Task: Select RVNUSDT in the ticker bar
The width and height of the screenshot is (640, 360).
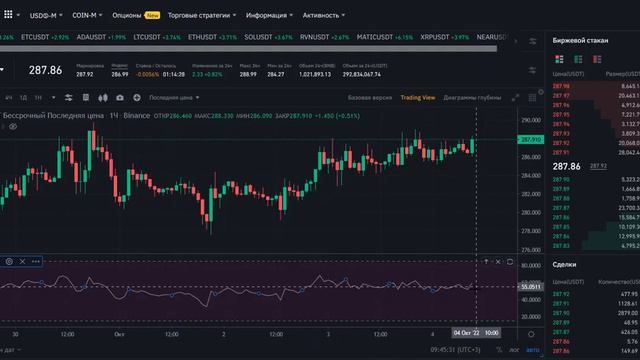Action: click(324, 37)
